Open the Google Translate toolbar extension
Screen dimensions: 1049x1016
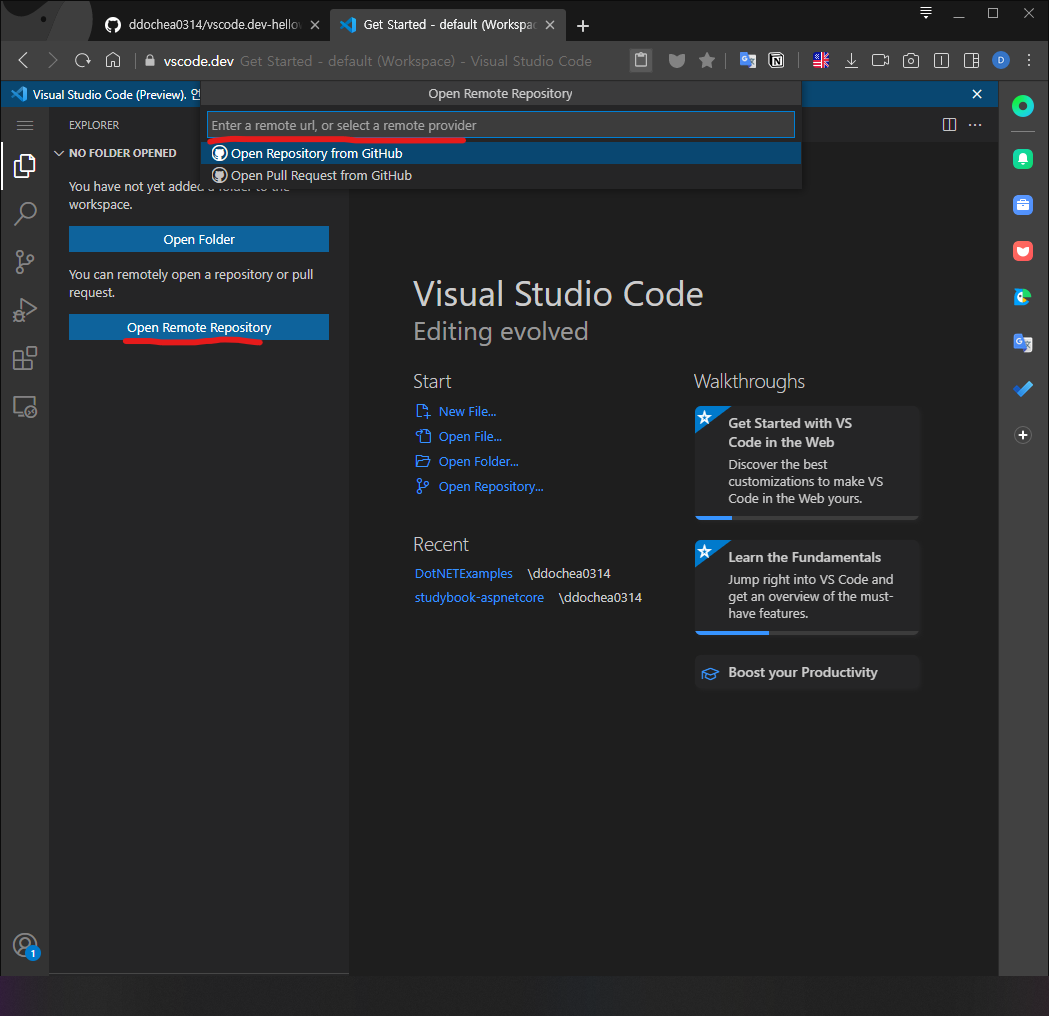(747, 61)
